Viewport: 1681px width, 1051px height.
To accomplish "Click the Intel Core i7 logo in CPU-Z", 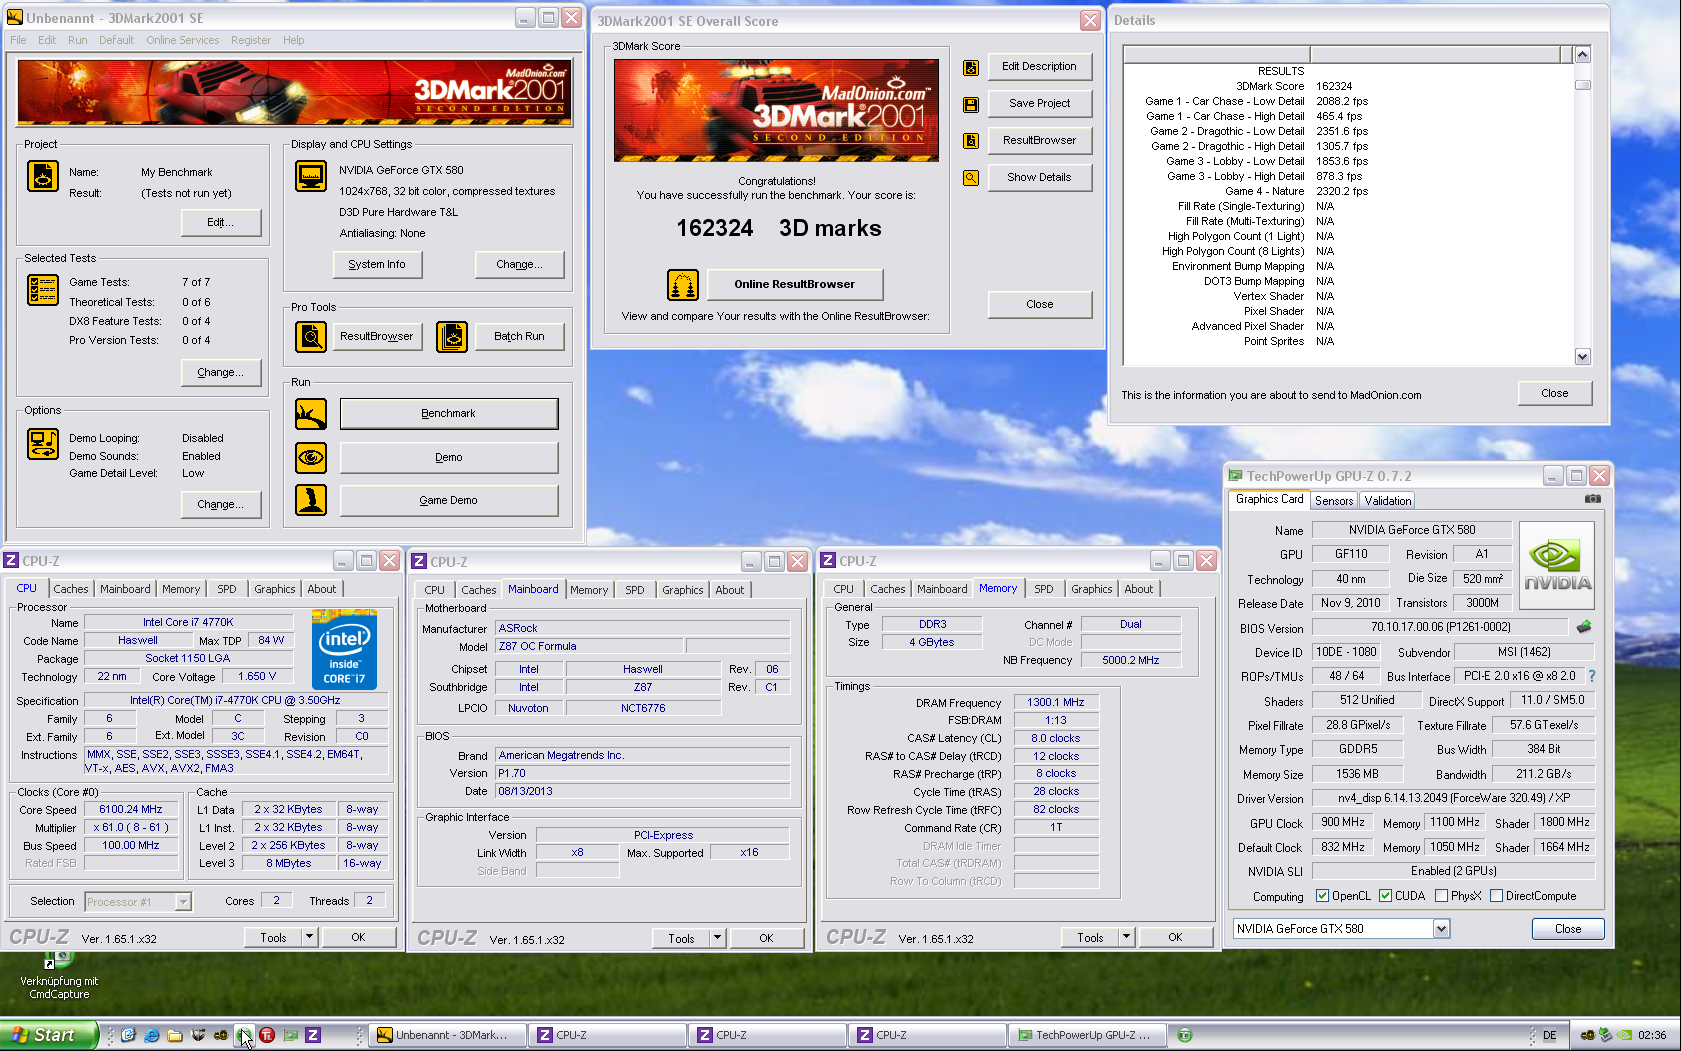I will tap(344, 649).
